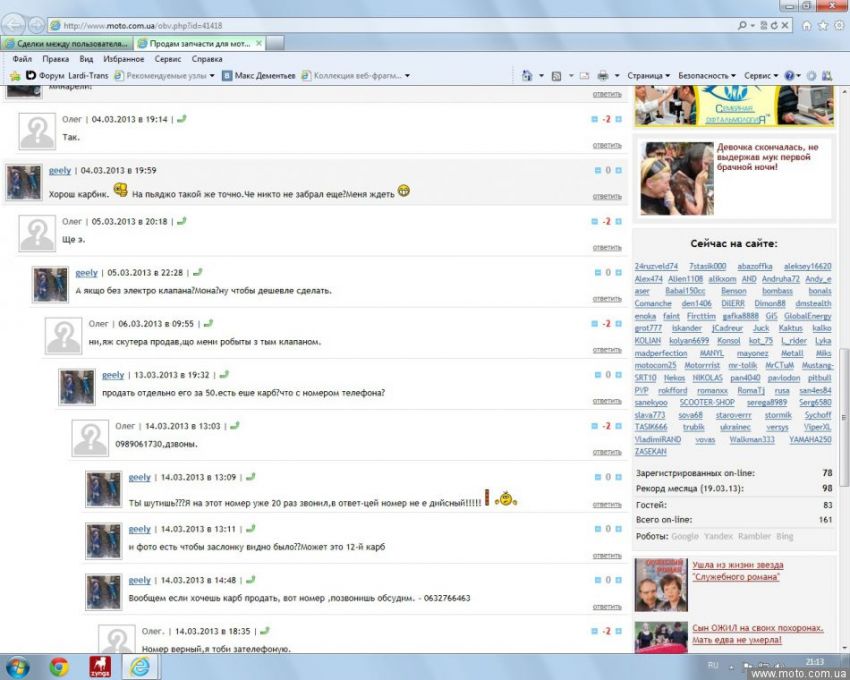Click the RU language indicator in the taskbar
This screenshot has height=680, width=850.
tap(713, 665)
